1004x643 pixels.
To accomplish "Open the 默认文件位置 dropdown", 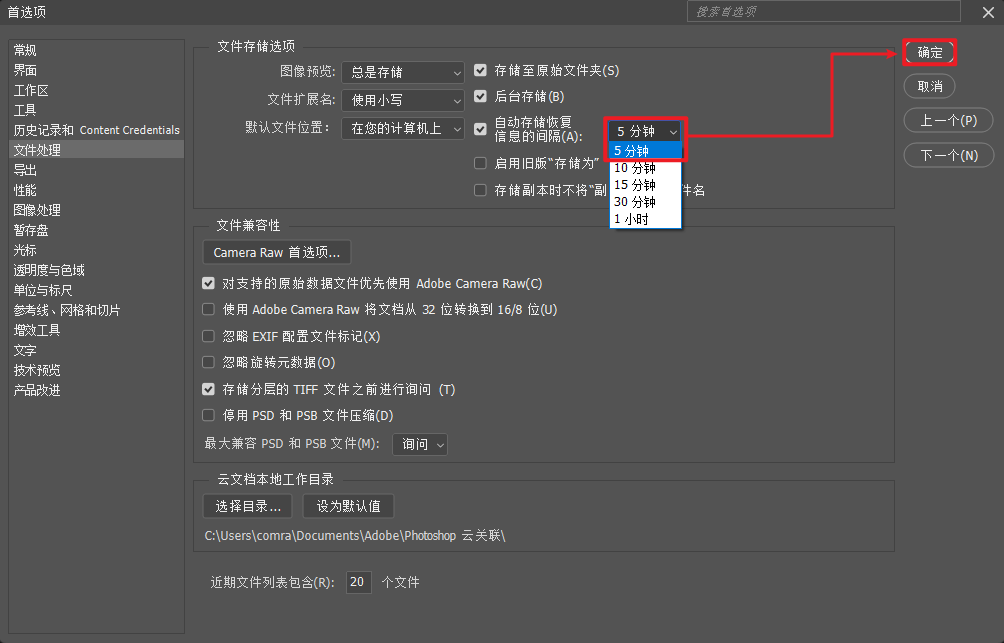I will coord(403,129).
